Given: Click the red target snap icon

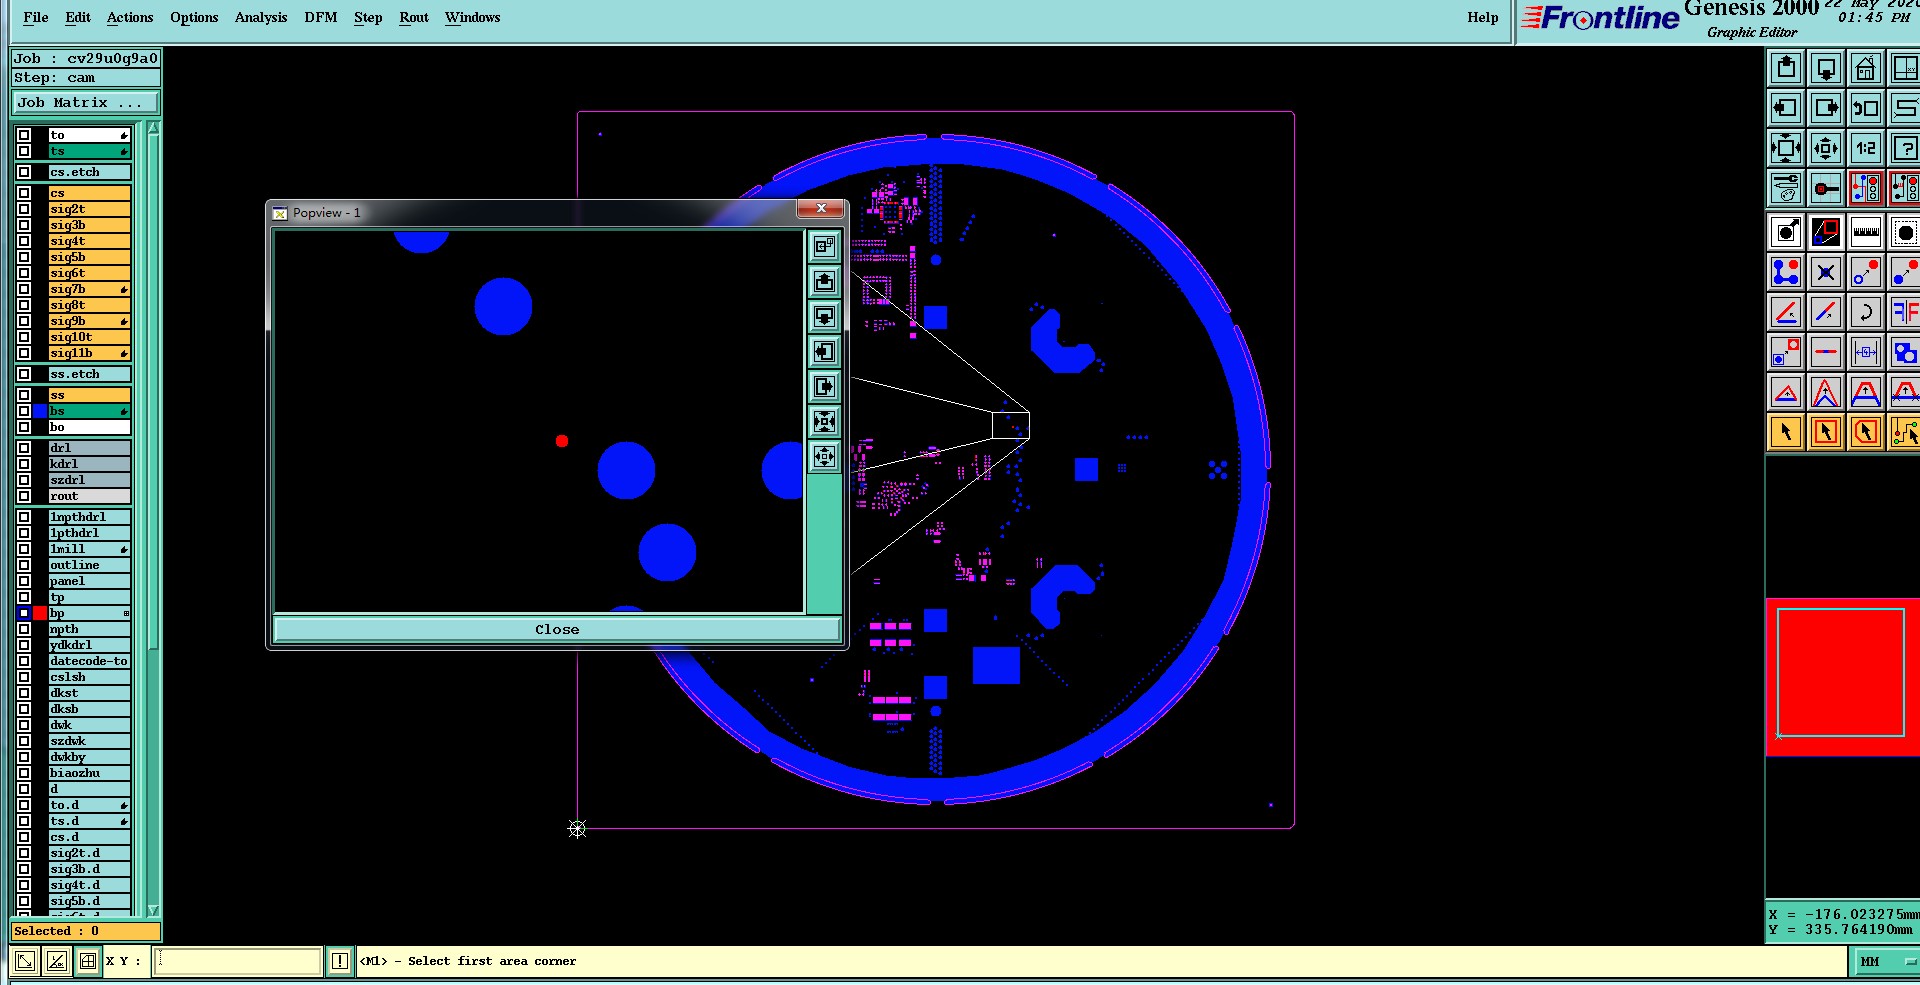Looking at the screenshot, I should coord(1826,188).
